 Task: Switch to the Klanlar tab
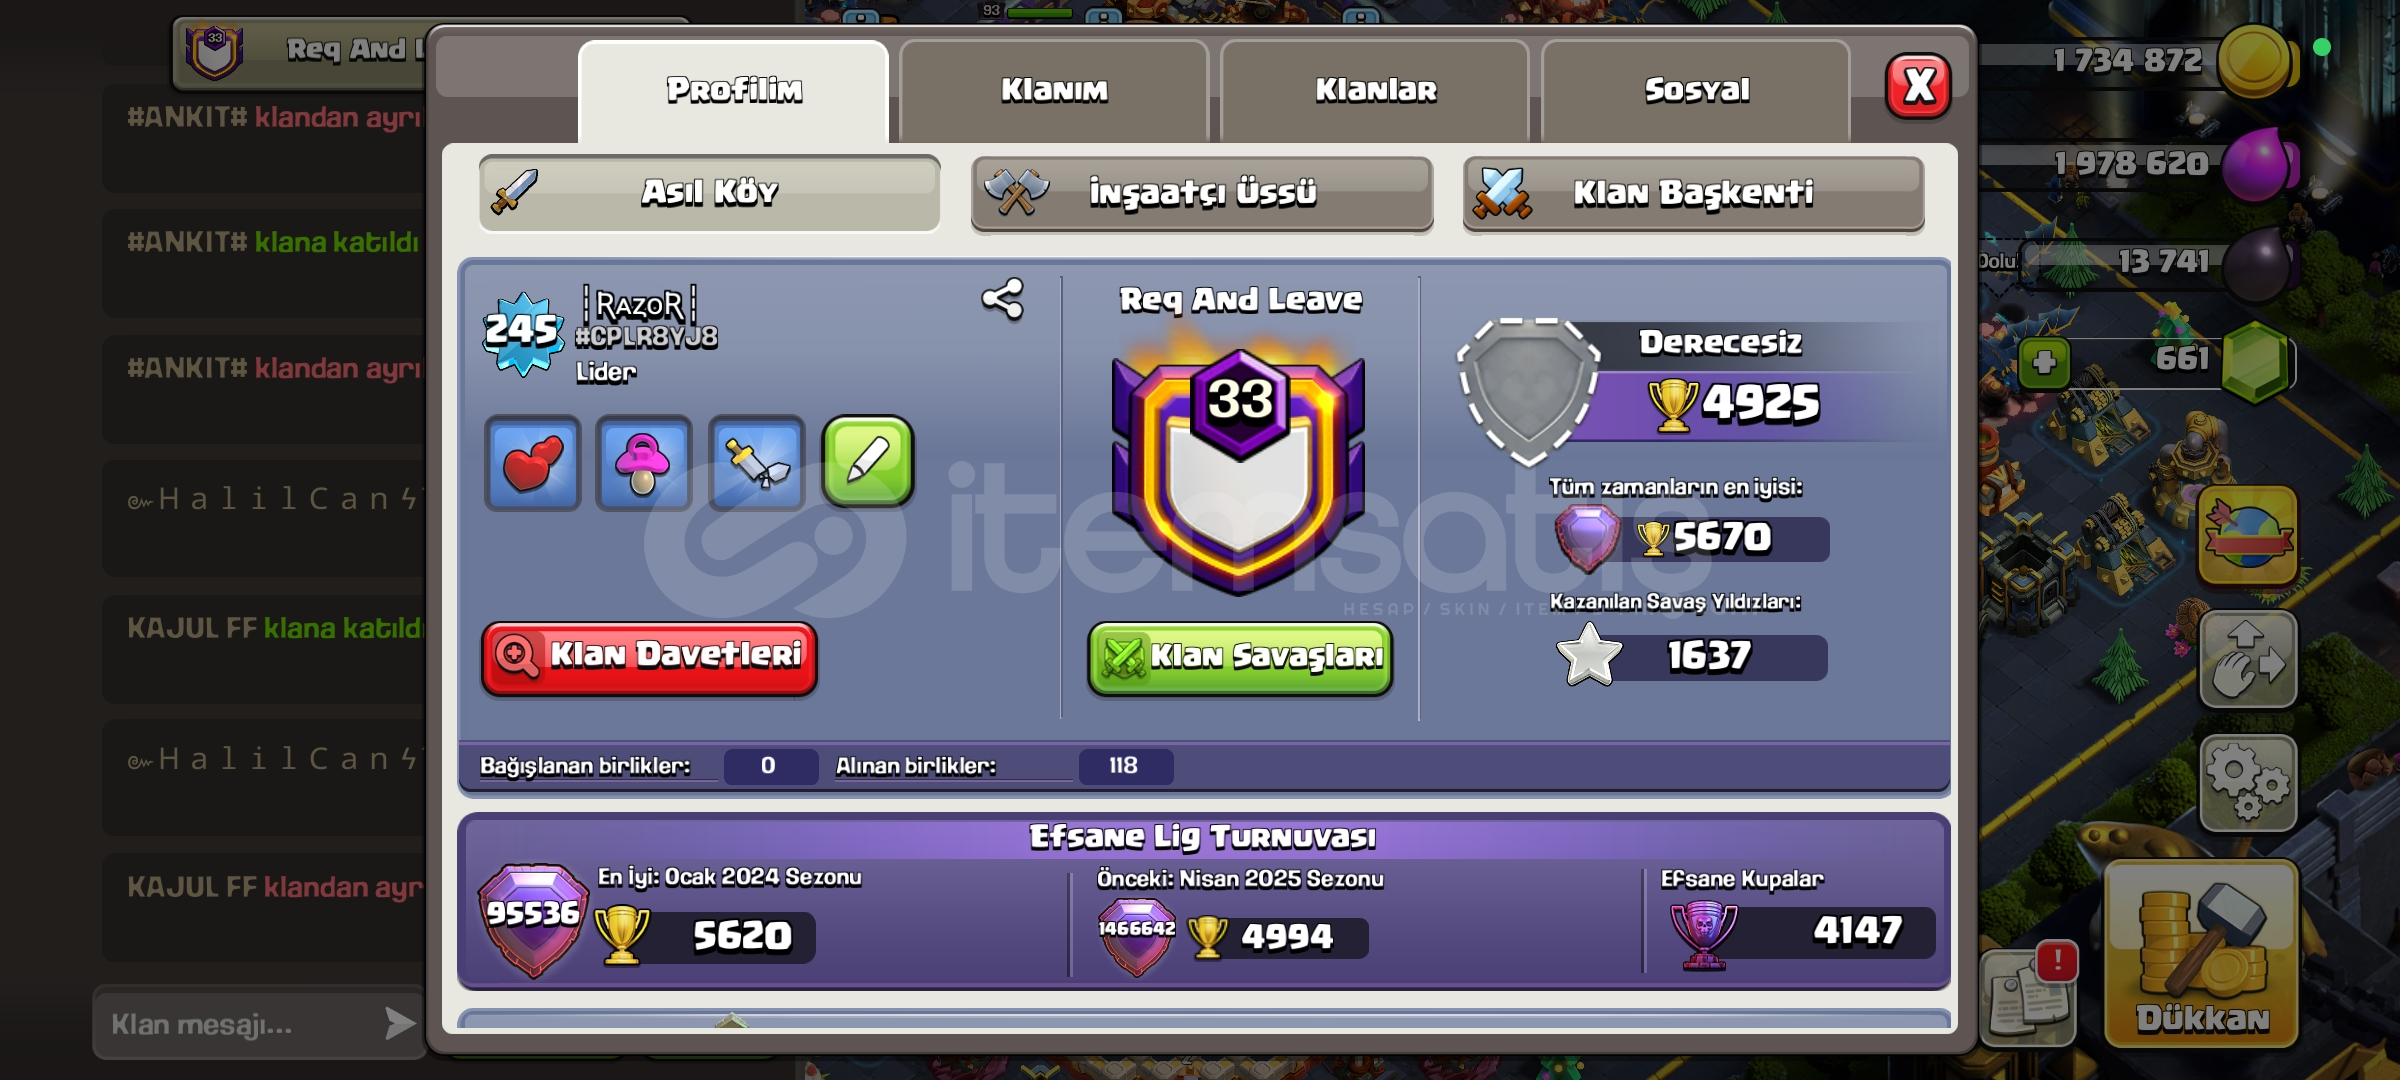point(1375,90)
